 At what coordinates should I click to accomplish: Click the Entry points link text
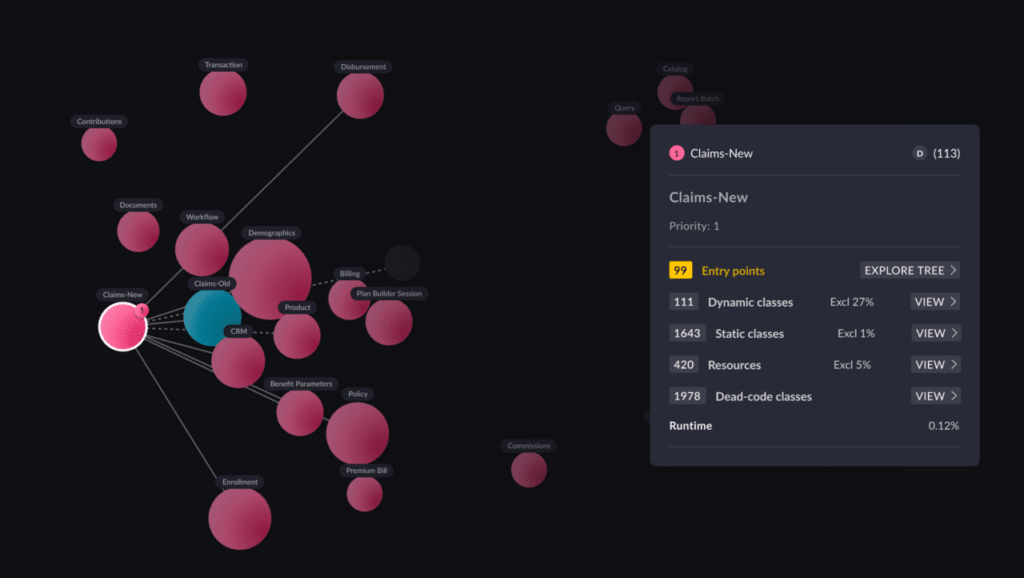(733, 270)
